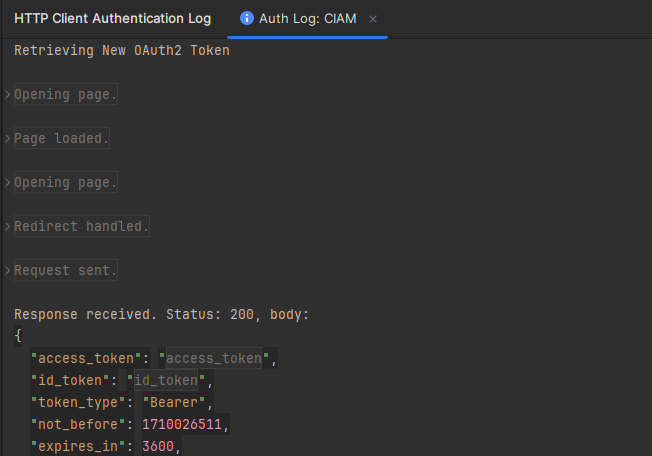Image resolution: width=652 pixels, height=456 pixels.
Task: Click the "expires_in" JSON key
Action: pyautogui.click(x=78, y=446)
